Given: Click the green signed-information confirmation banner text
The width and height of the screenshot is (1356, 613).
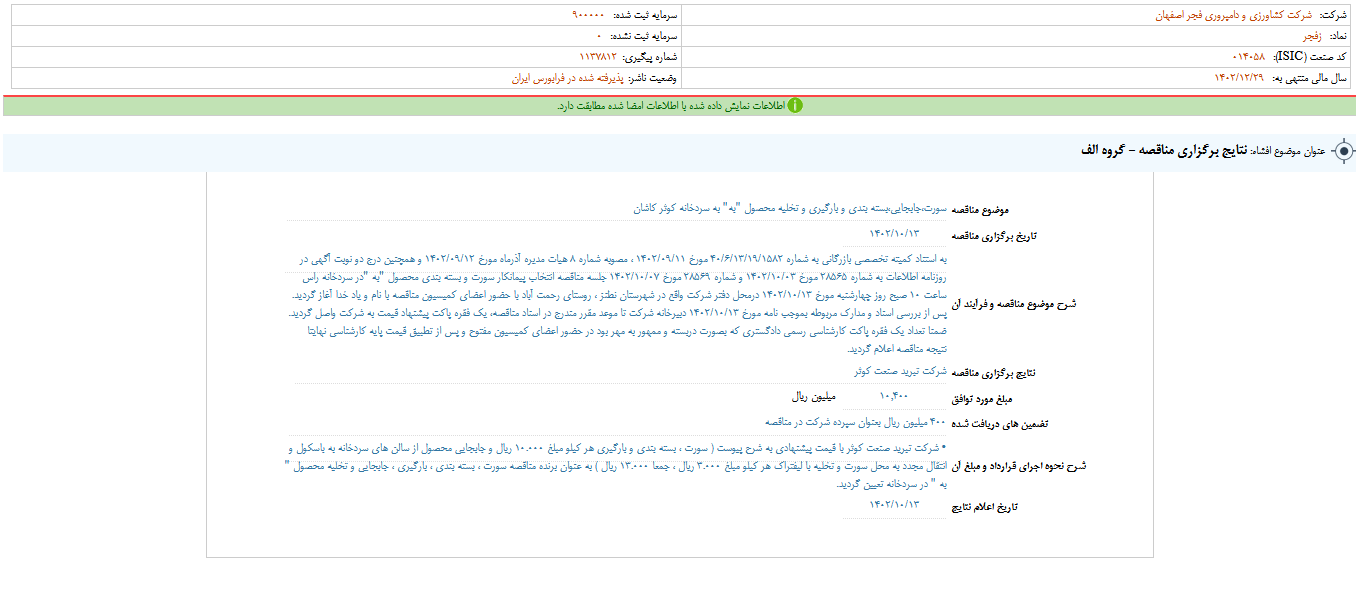Looking at the screenshot, I should coord(670,106).
